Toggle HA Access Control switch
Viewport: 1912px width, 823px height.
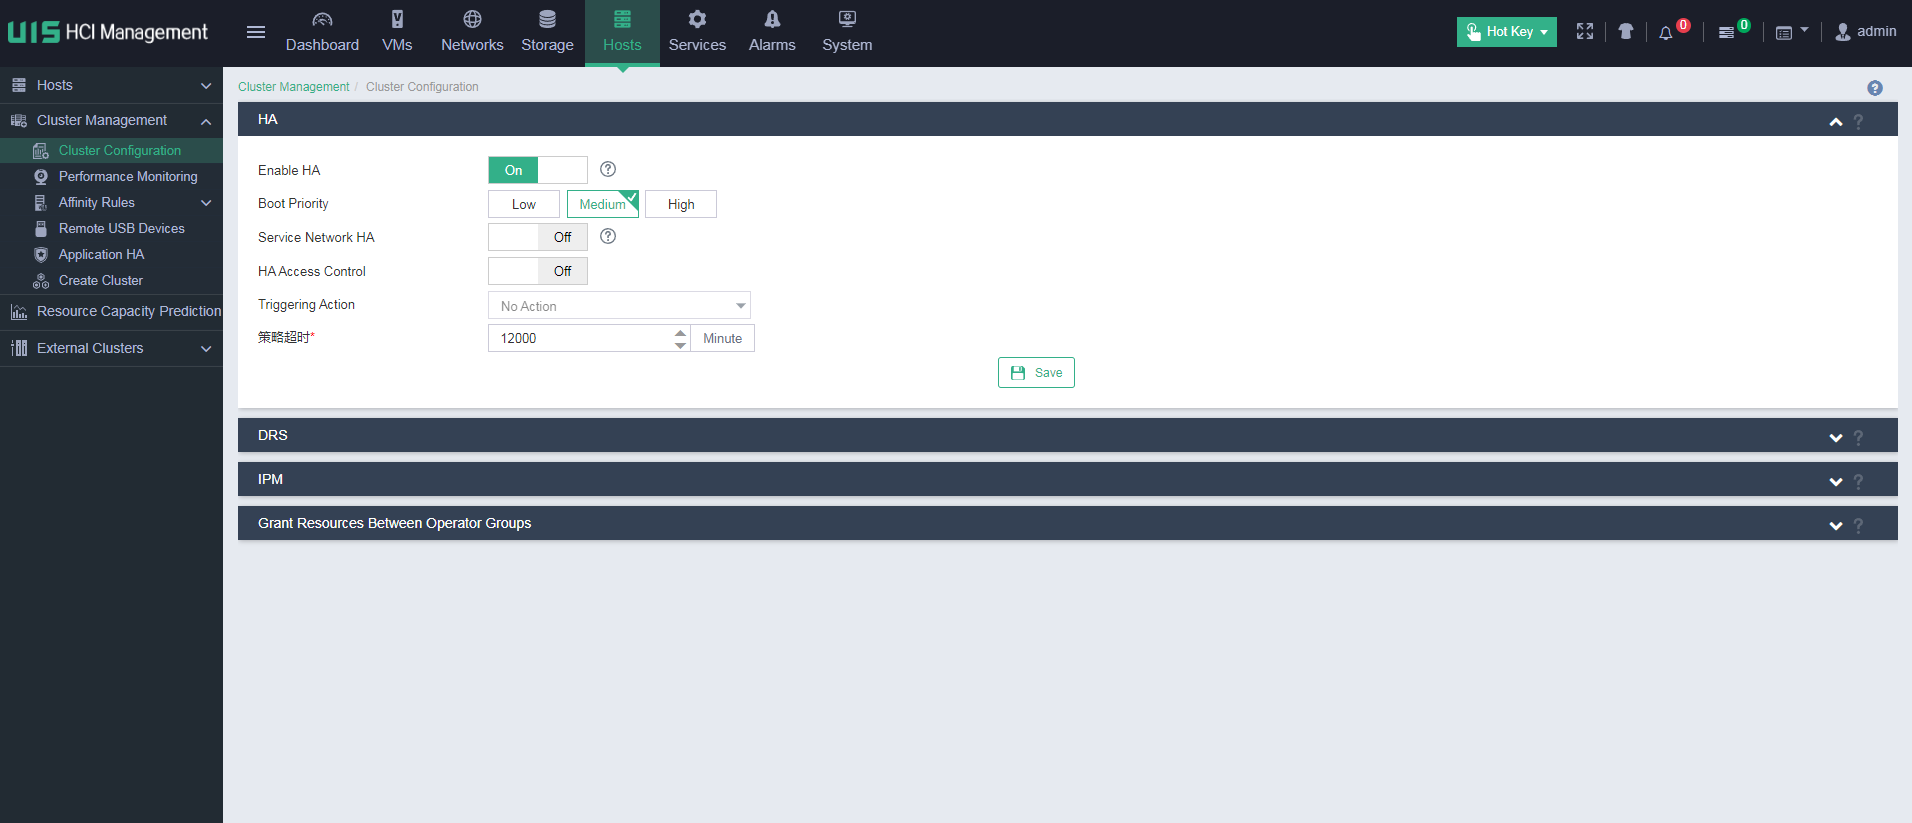(x=538, y=271)
